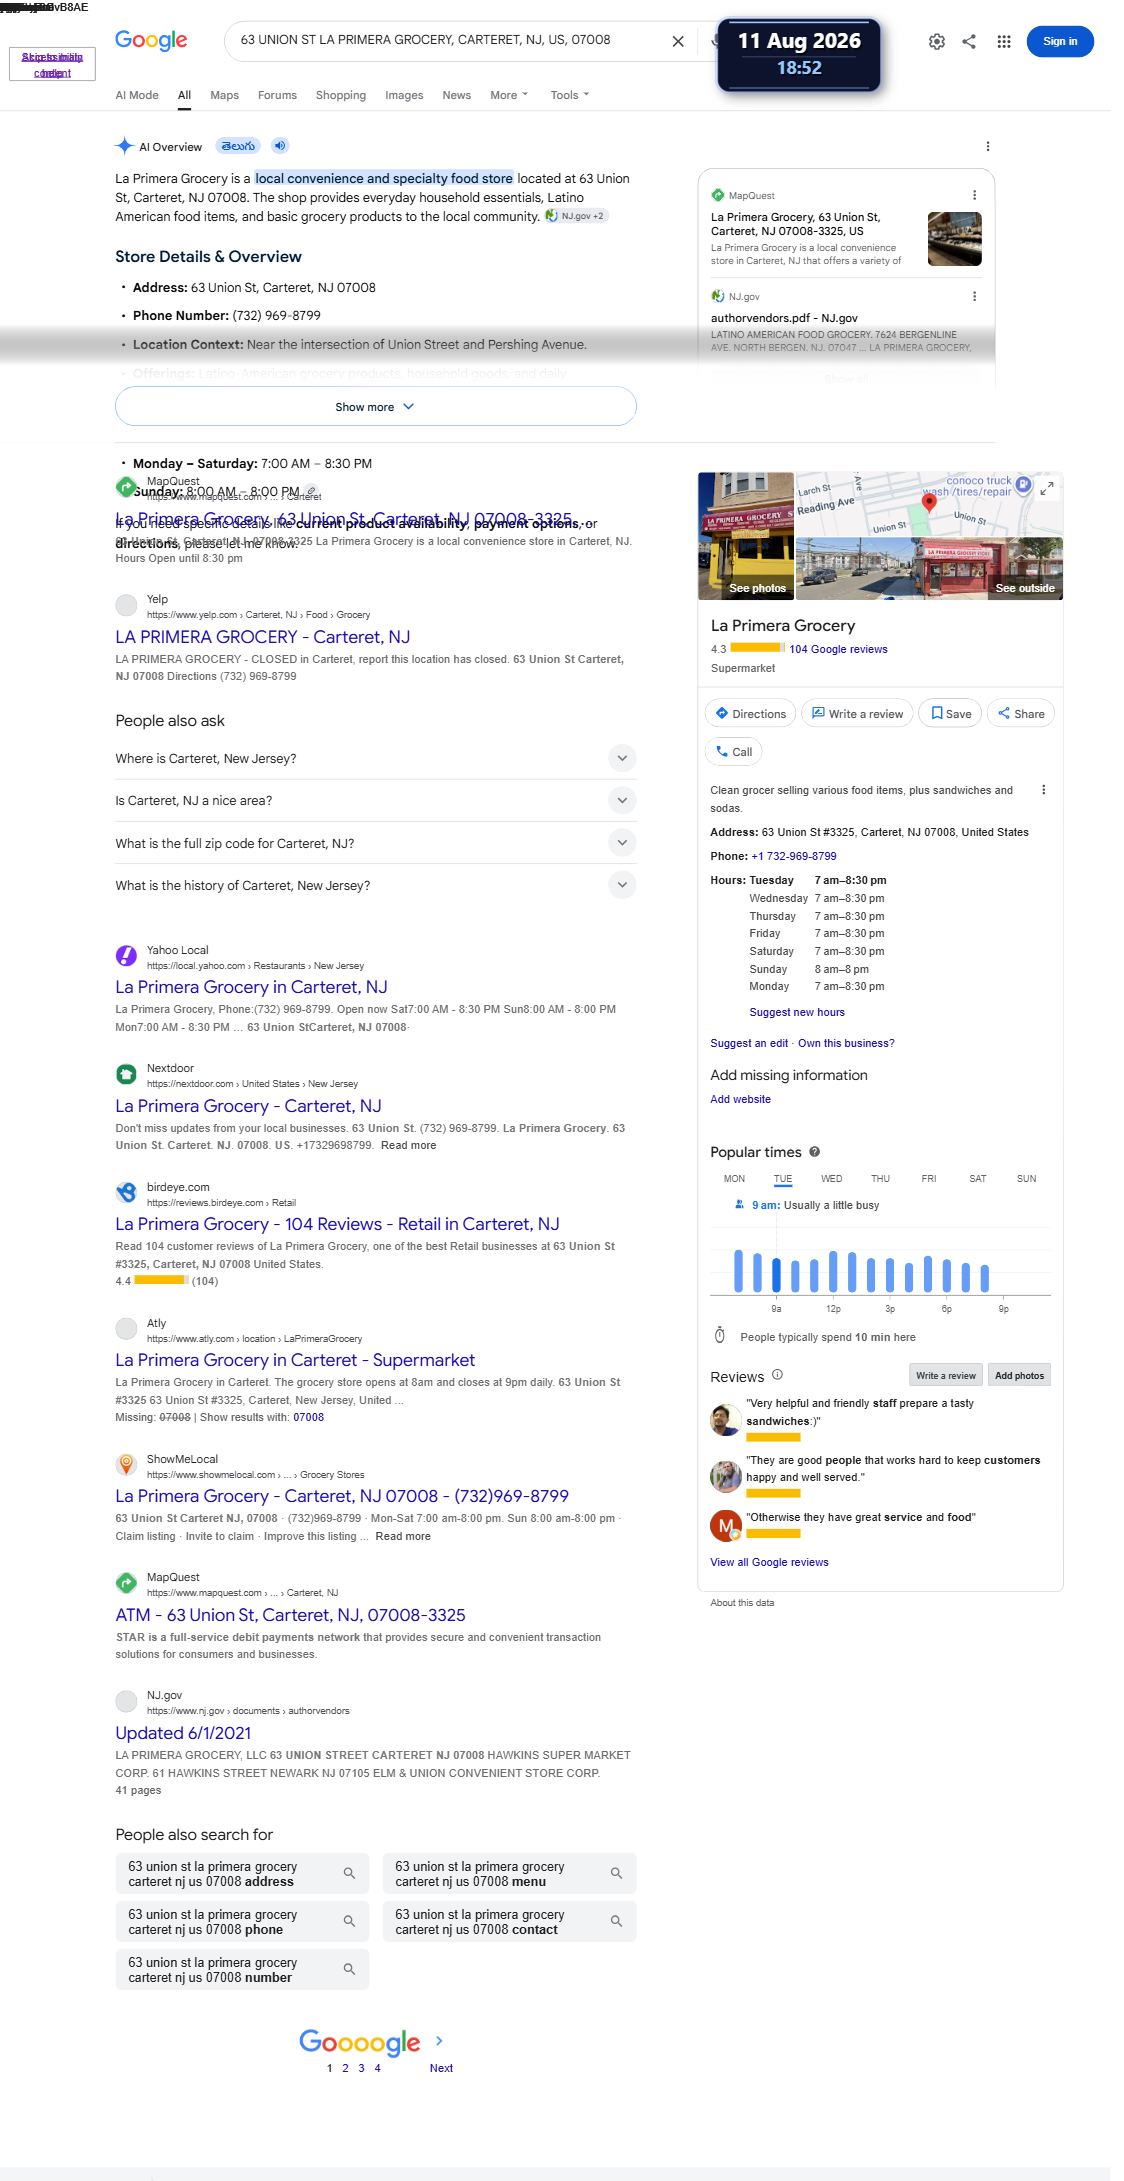Click phone number +1 732-969-8799
The image size is (1124, 2181).
coord(793,856)
